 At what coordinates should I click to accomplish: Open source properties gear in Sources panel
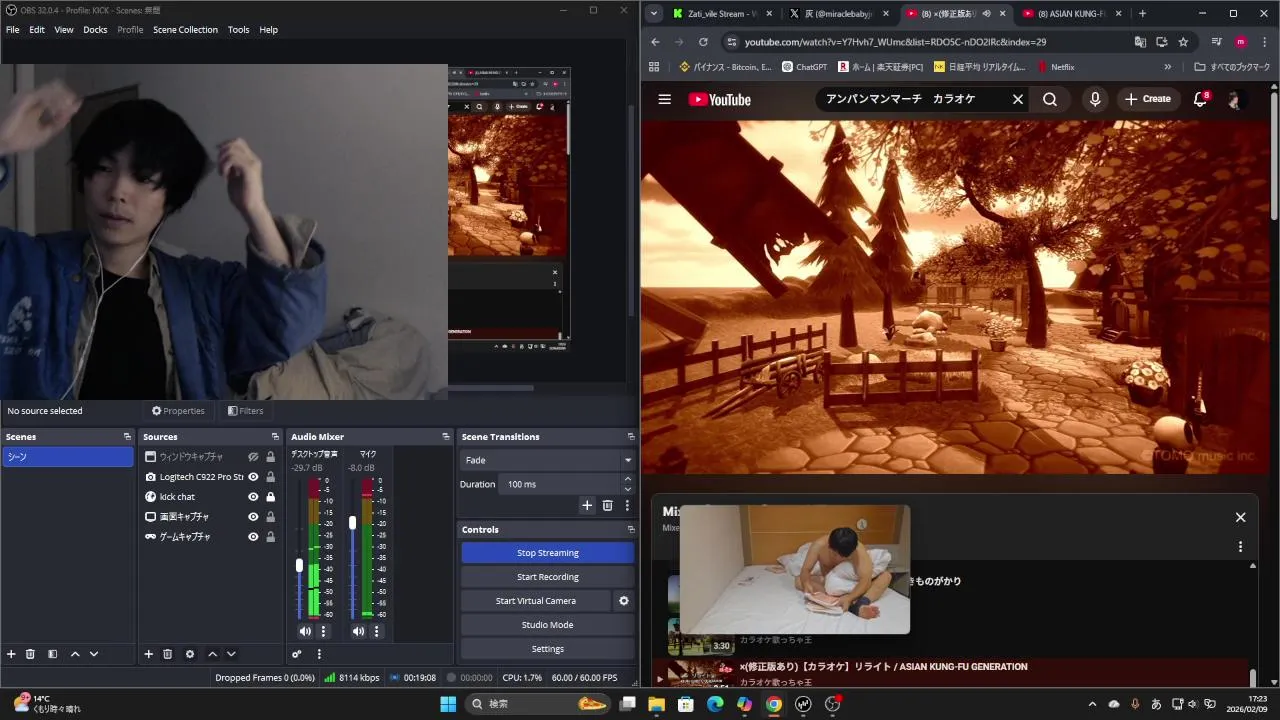[x=190, y=654]
